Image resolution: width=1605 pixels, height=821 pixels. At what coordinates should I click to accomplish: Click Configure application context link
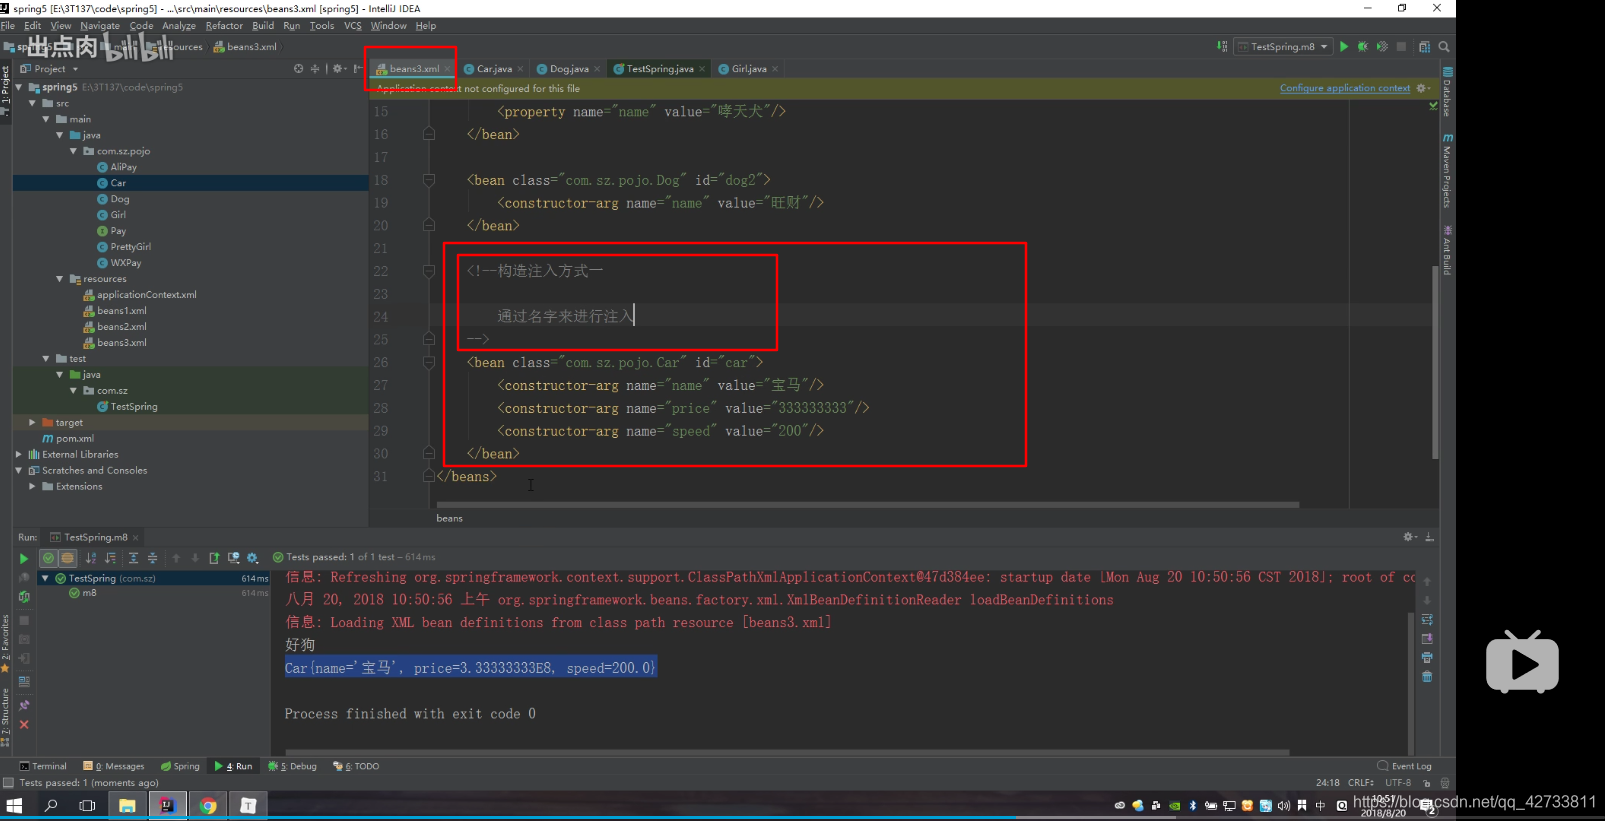click(1345, 88)
